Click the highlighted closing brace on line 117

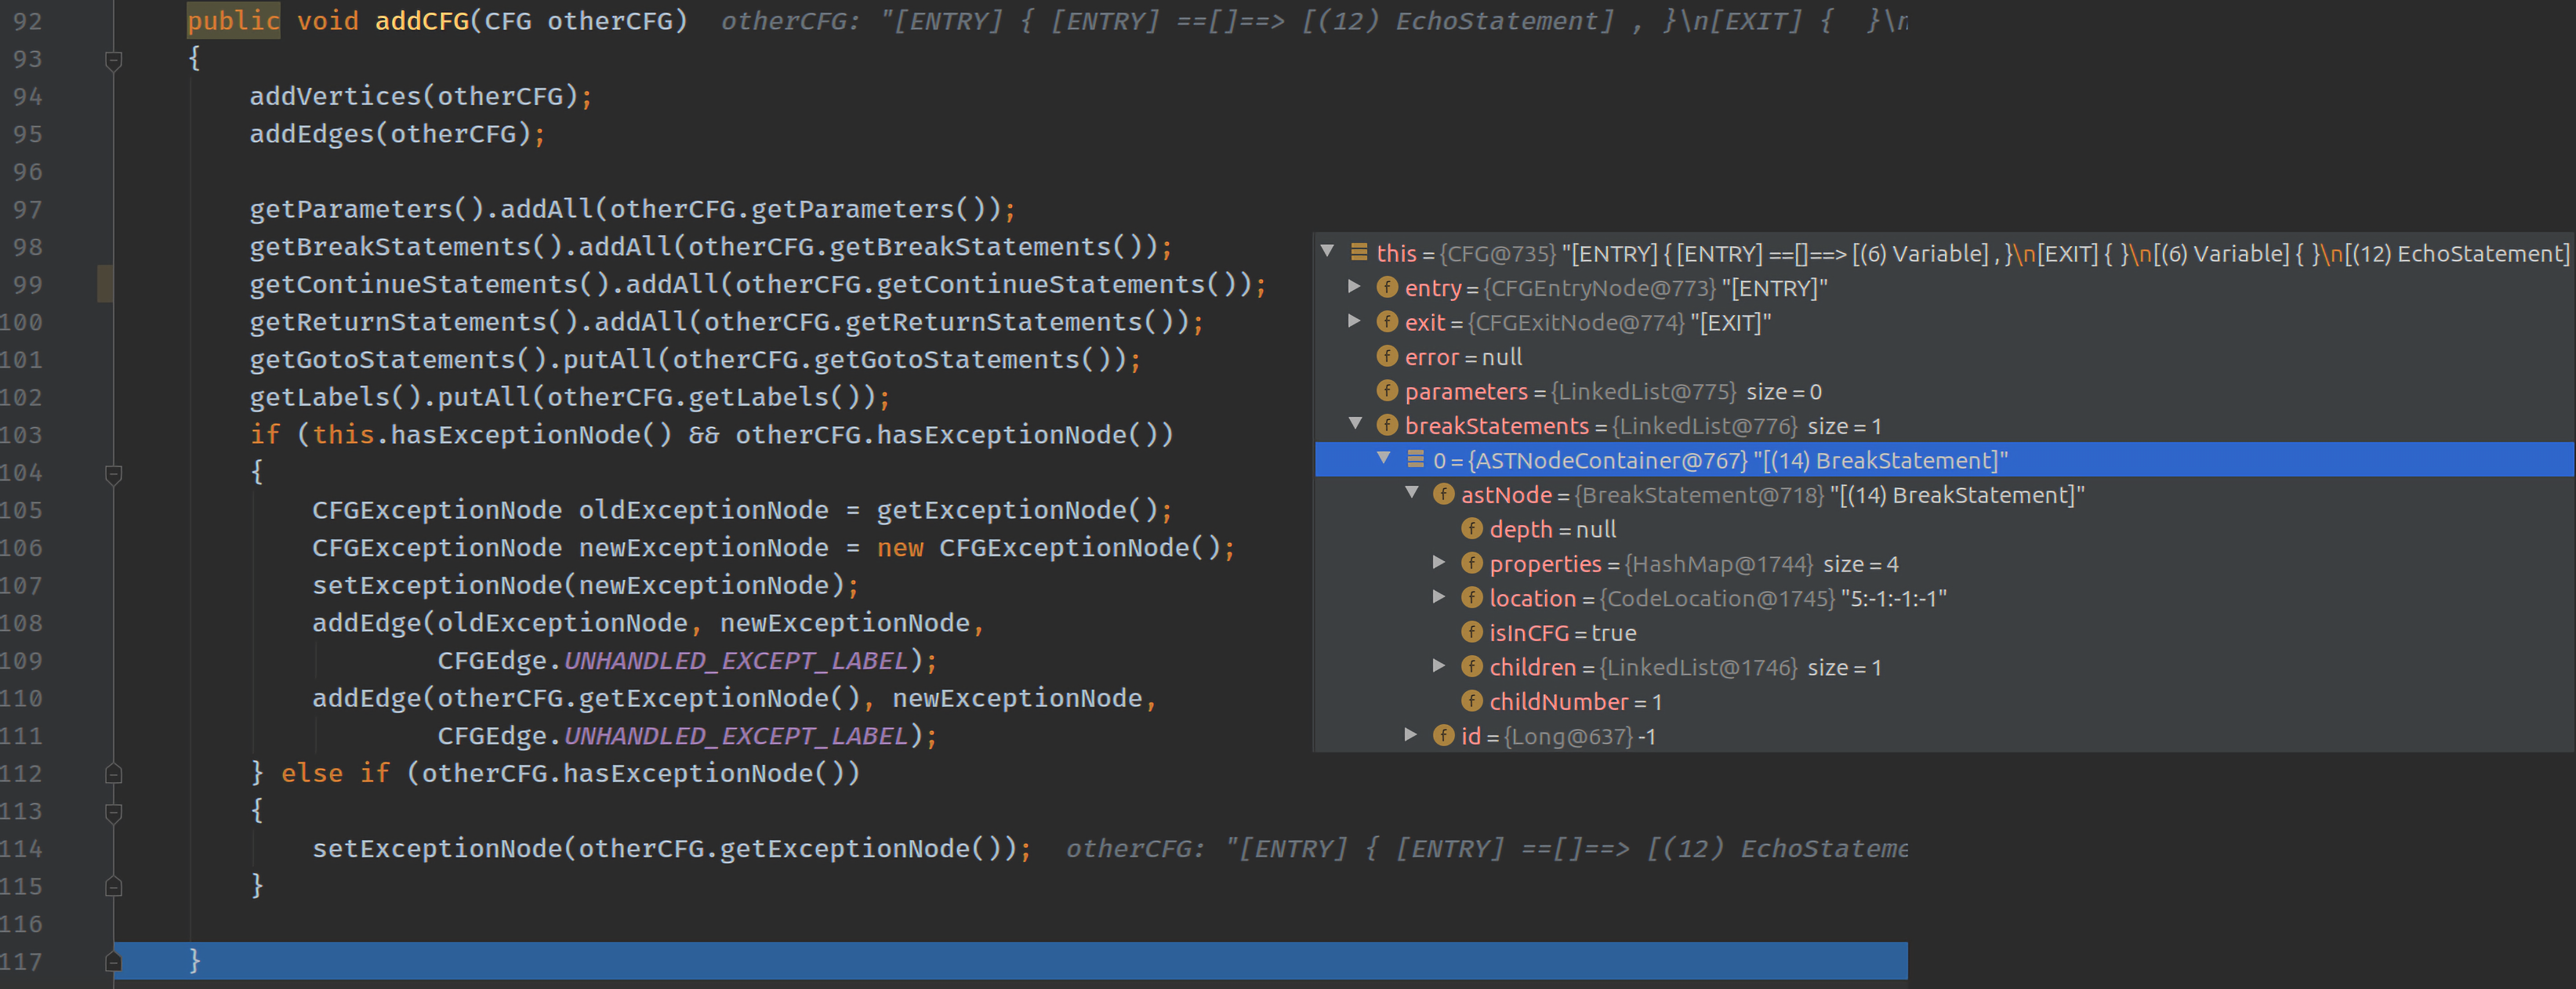click(195, 961)
